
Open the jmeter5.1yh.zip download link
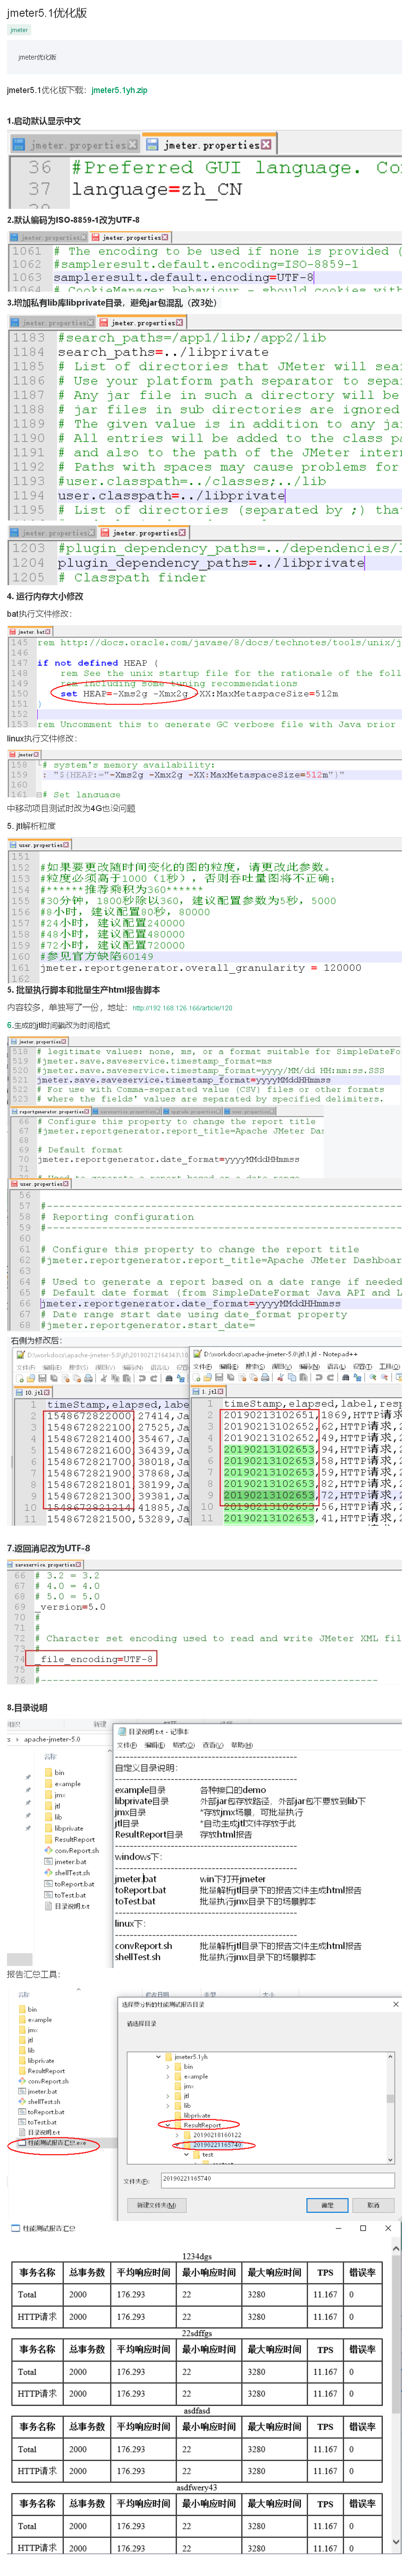pyautogui.click(x=119, y=90)
